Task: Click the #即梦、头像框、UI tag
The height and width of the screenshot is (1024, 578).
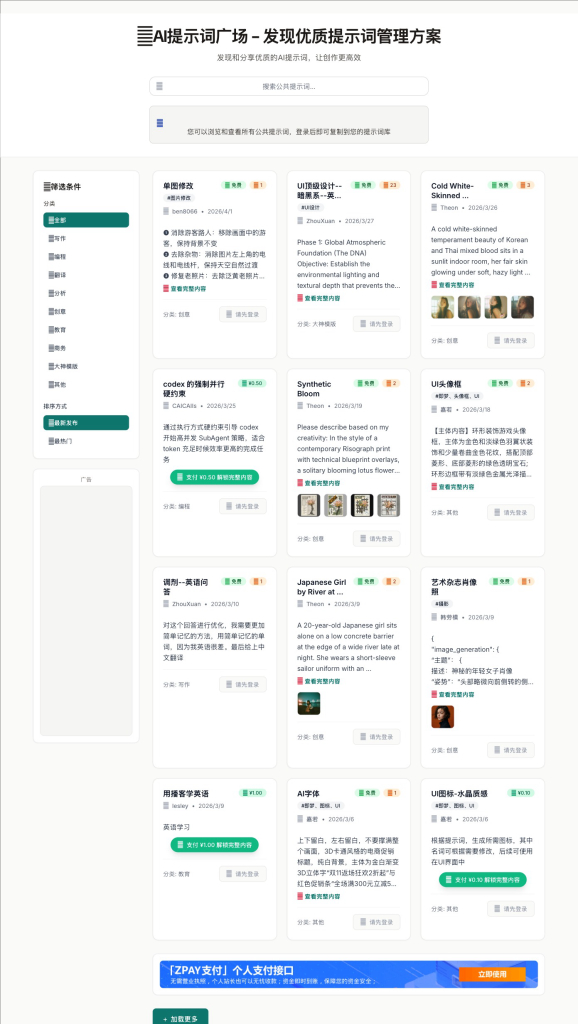Action: 457,396
